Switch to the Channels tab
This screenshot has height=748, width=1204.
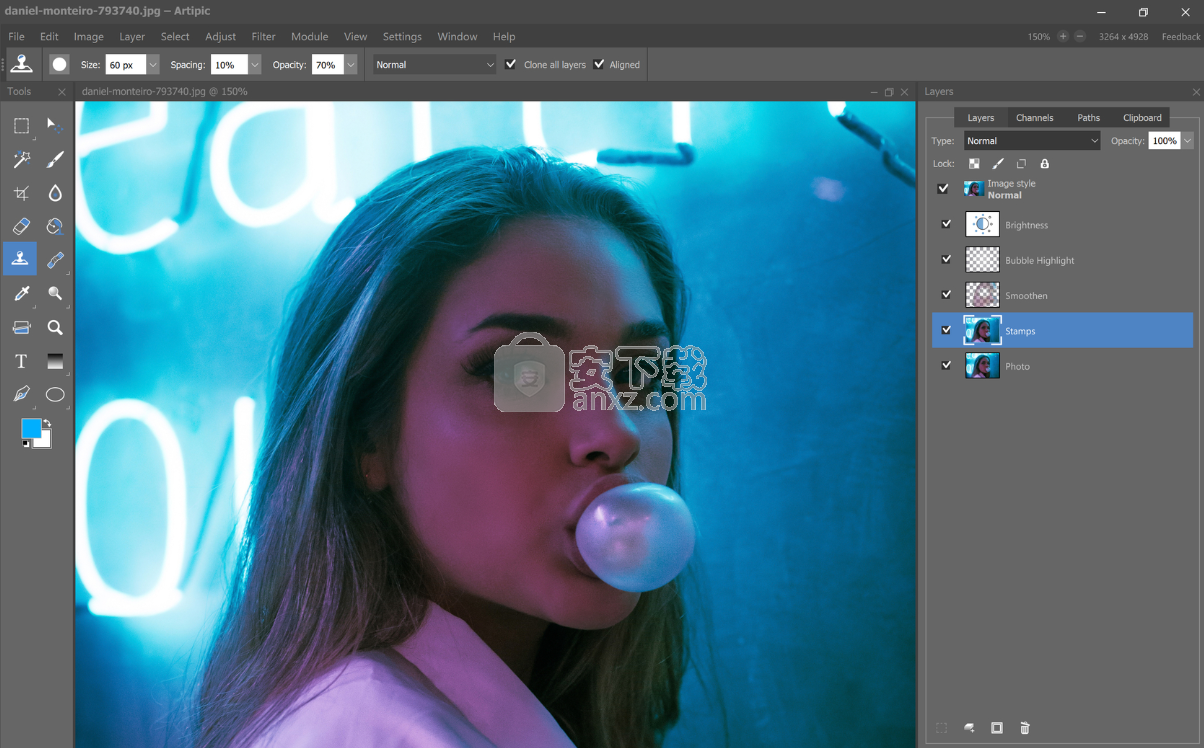(1035, 117)
